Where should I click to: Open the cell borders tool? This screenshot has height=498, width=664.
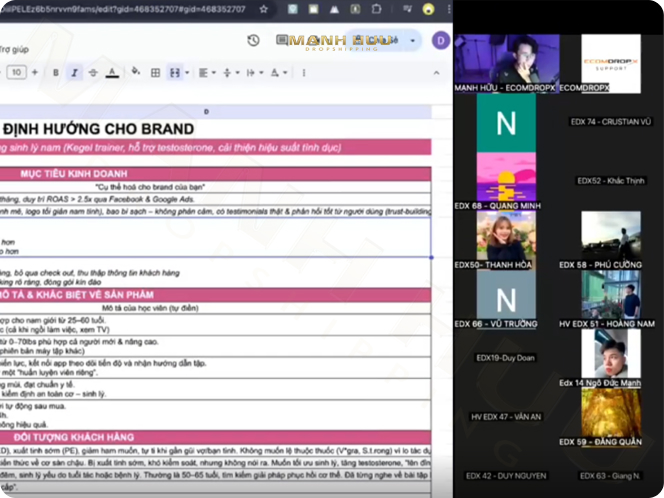[x=155, y=73]
